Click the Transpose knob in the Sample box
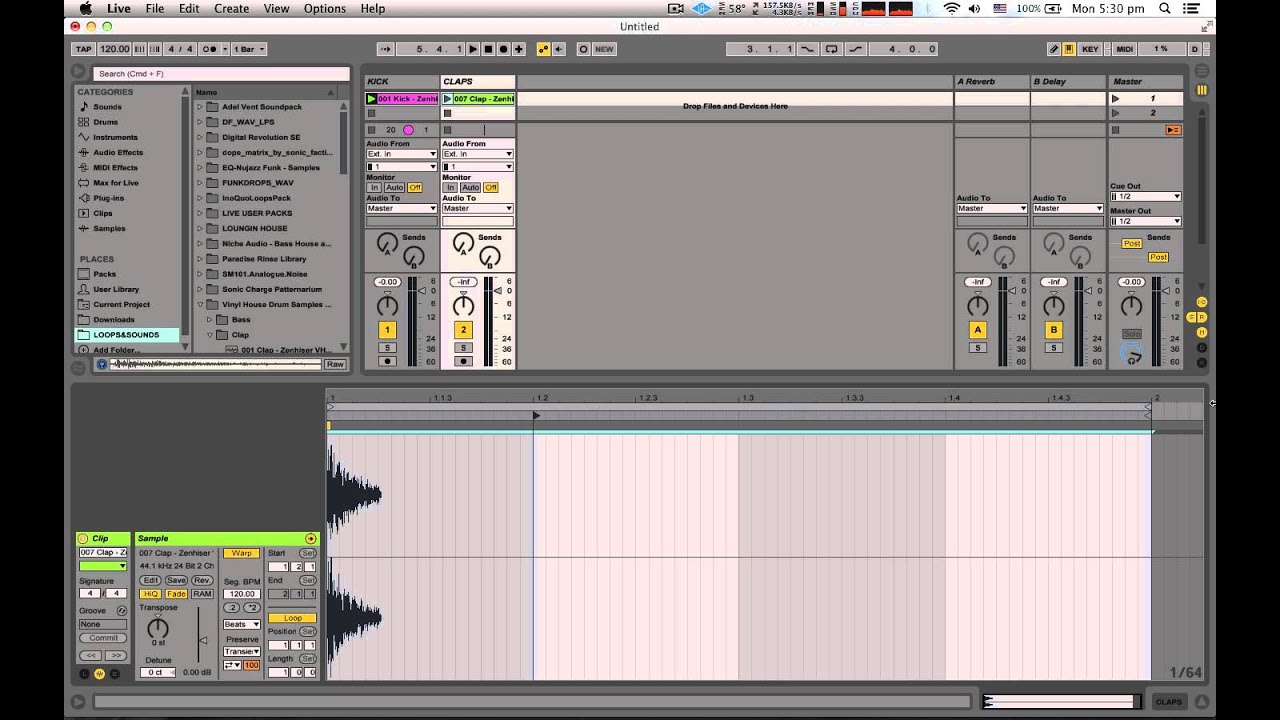This screenshot has height=720, width=1280. pos(158,628)
